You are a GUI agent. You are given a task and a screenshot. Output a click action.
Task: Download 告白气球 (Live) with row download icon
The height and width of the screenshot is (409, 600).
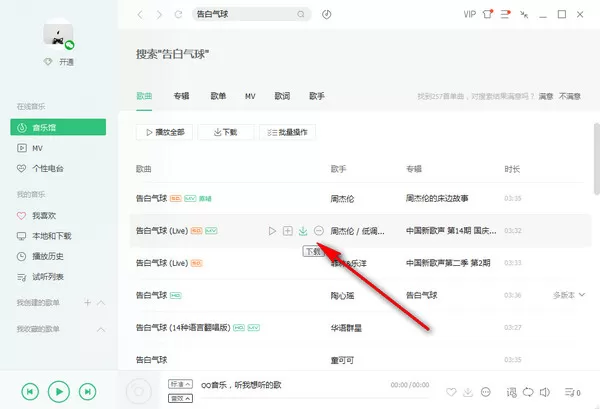[x=303, y=231]
